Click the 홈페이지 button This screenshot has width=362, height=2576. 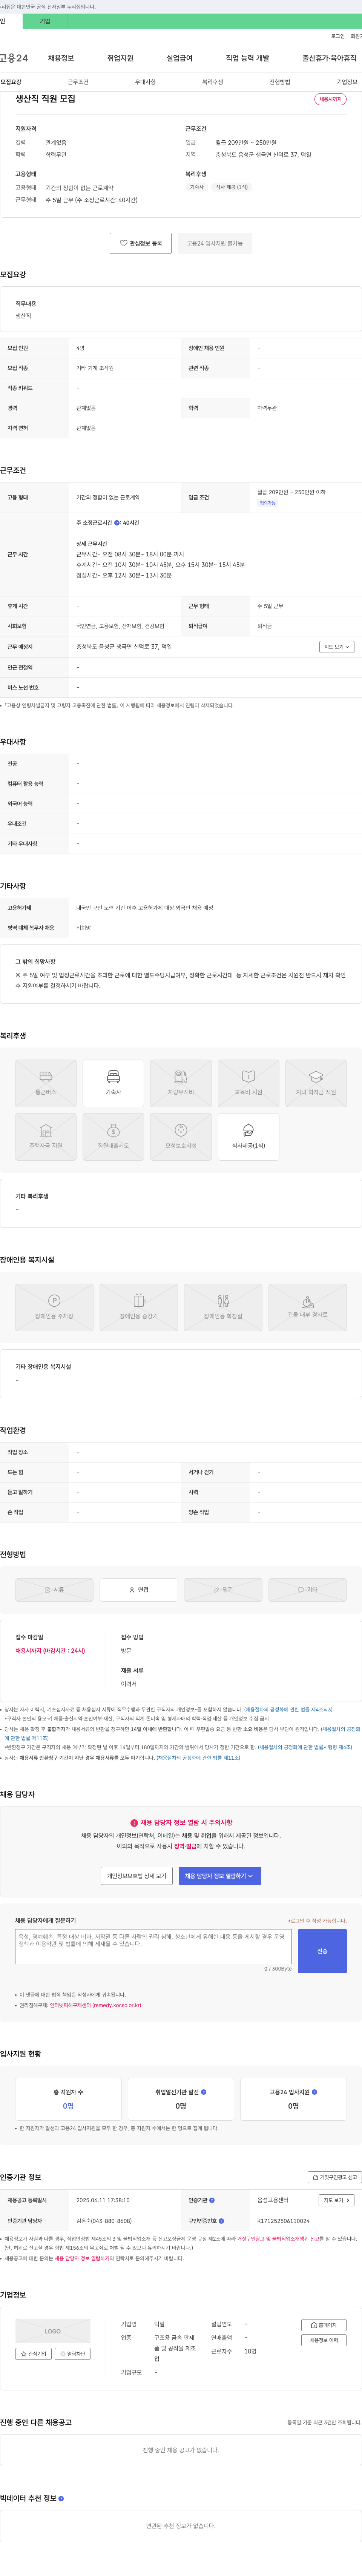pos(324,2325)
